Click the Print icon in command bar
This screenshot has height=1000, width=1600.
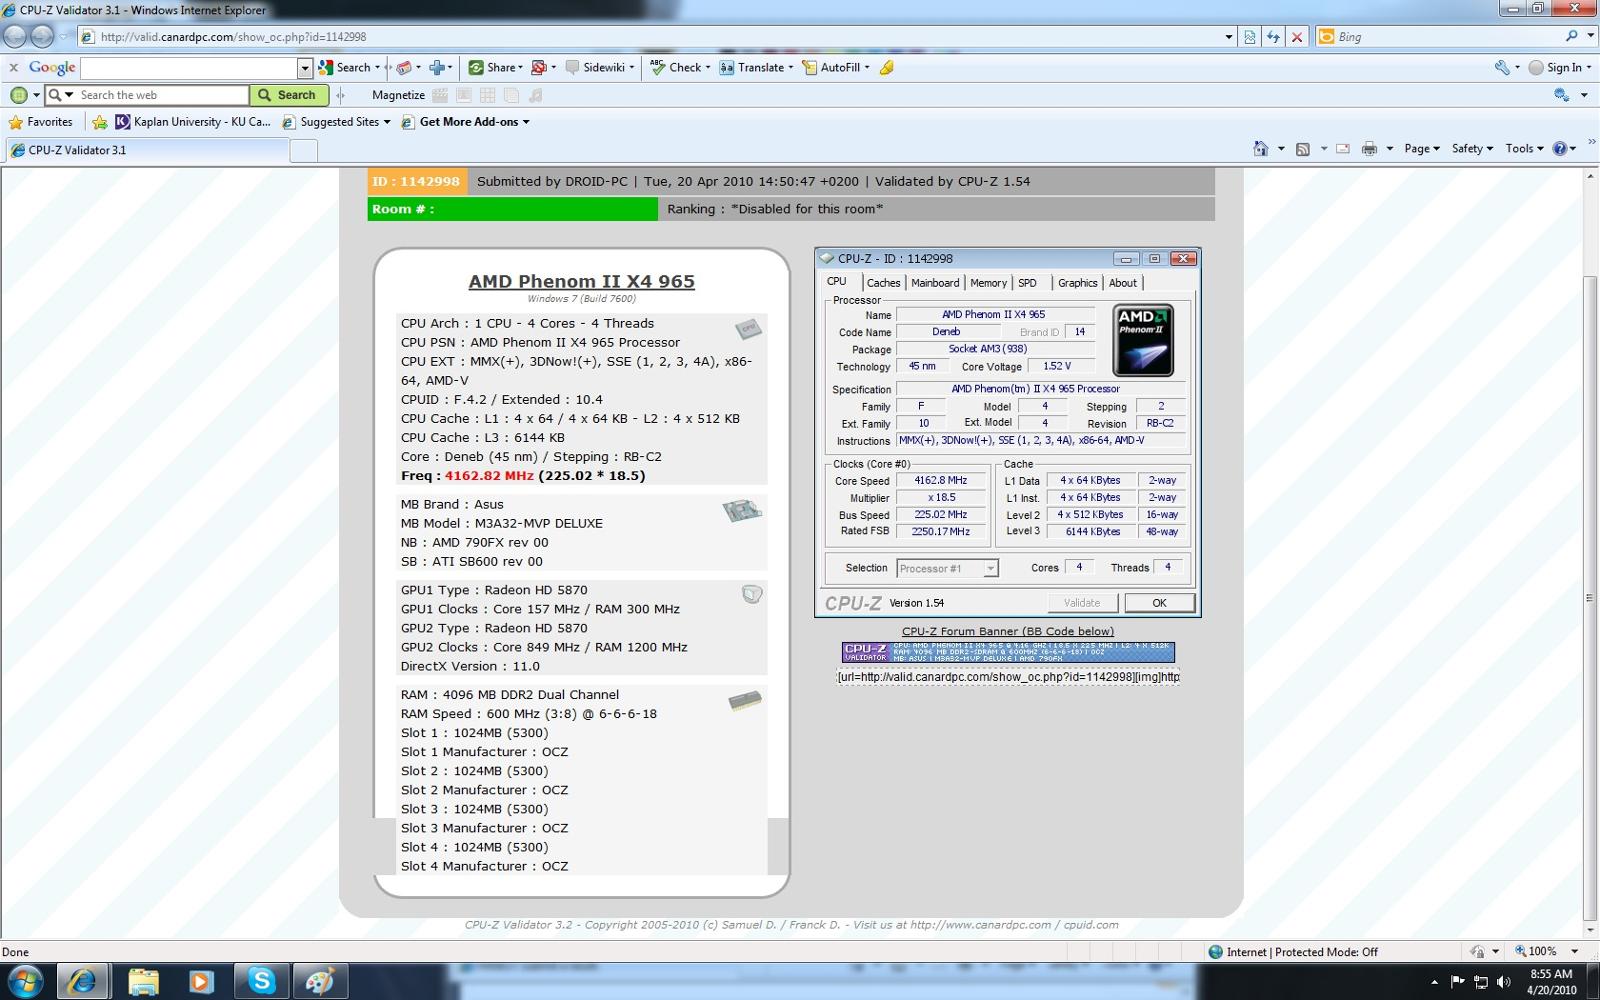(x=1370, y=148)
